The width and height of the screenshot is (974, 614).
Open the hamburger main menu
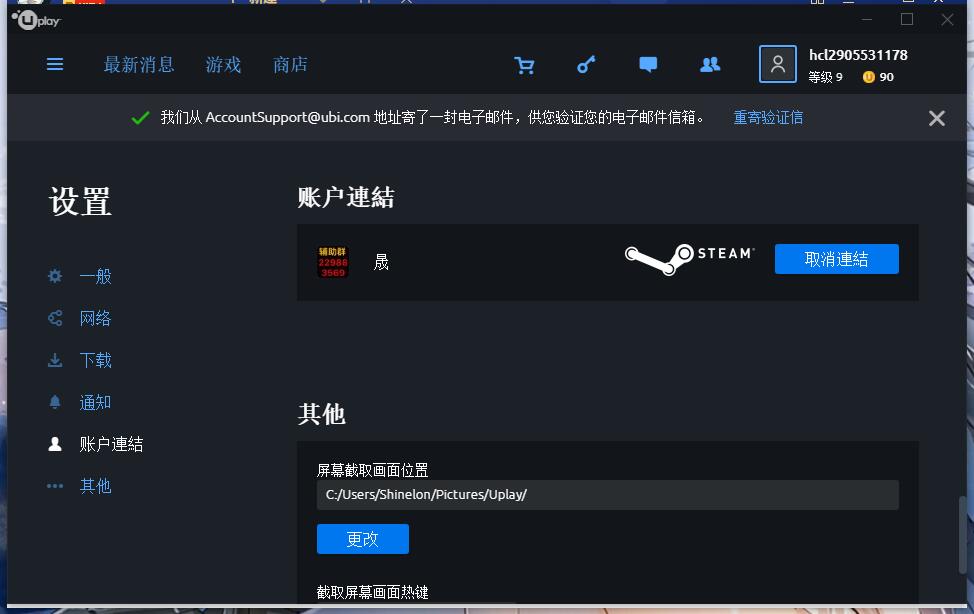click(55, 64)
